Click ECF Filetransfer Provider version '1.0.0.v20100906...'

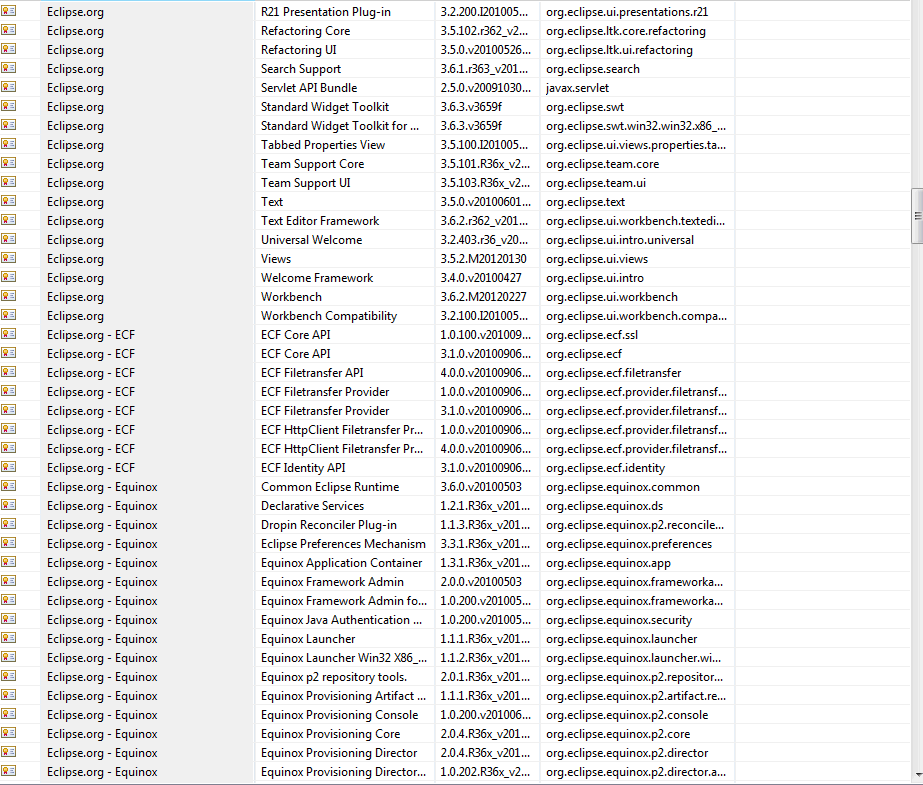[x=486, y=392]
